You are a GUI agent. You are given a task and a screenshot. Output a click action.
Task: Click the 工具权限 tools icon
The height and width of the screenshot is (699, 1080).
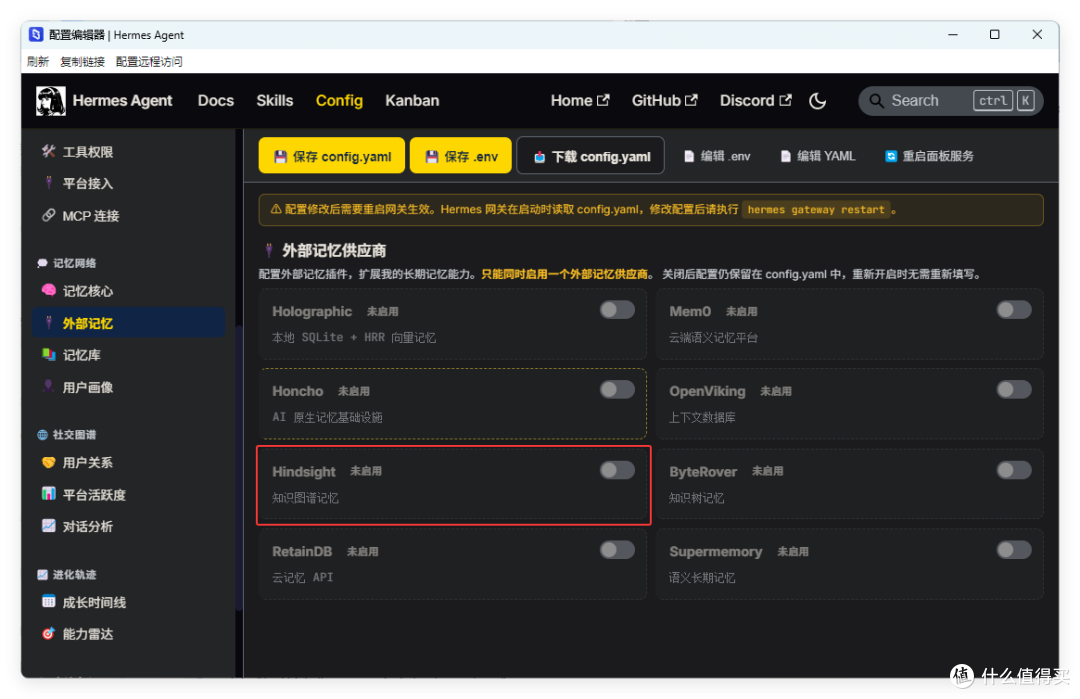click(48, 152)
